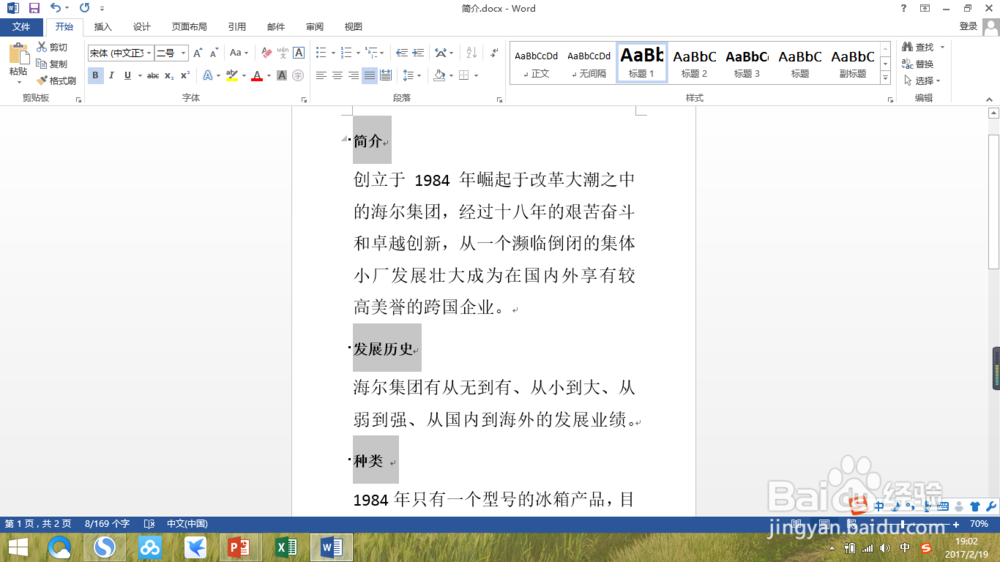
Task: Align paragraph text to the left
Action: click(321, 75)
